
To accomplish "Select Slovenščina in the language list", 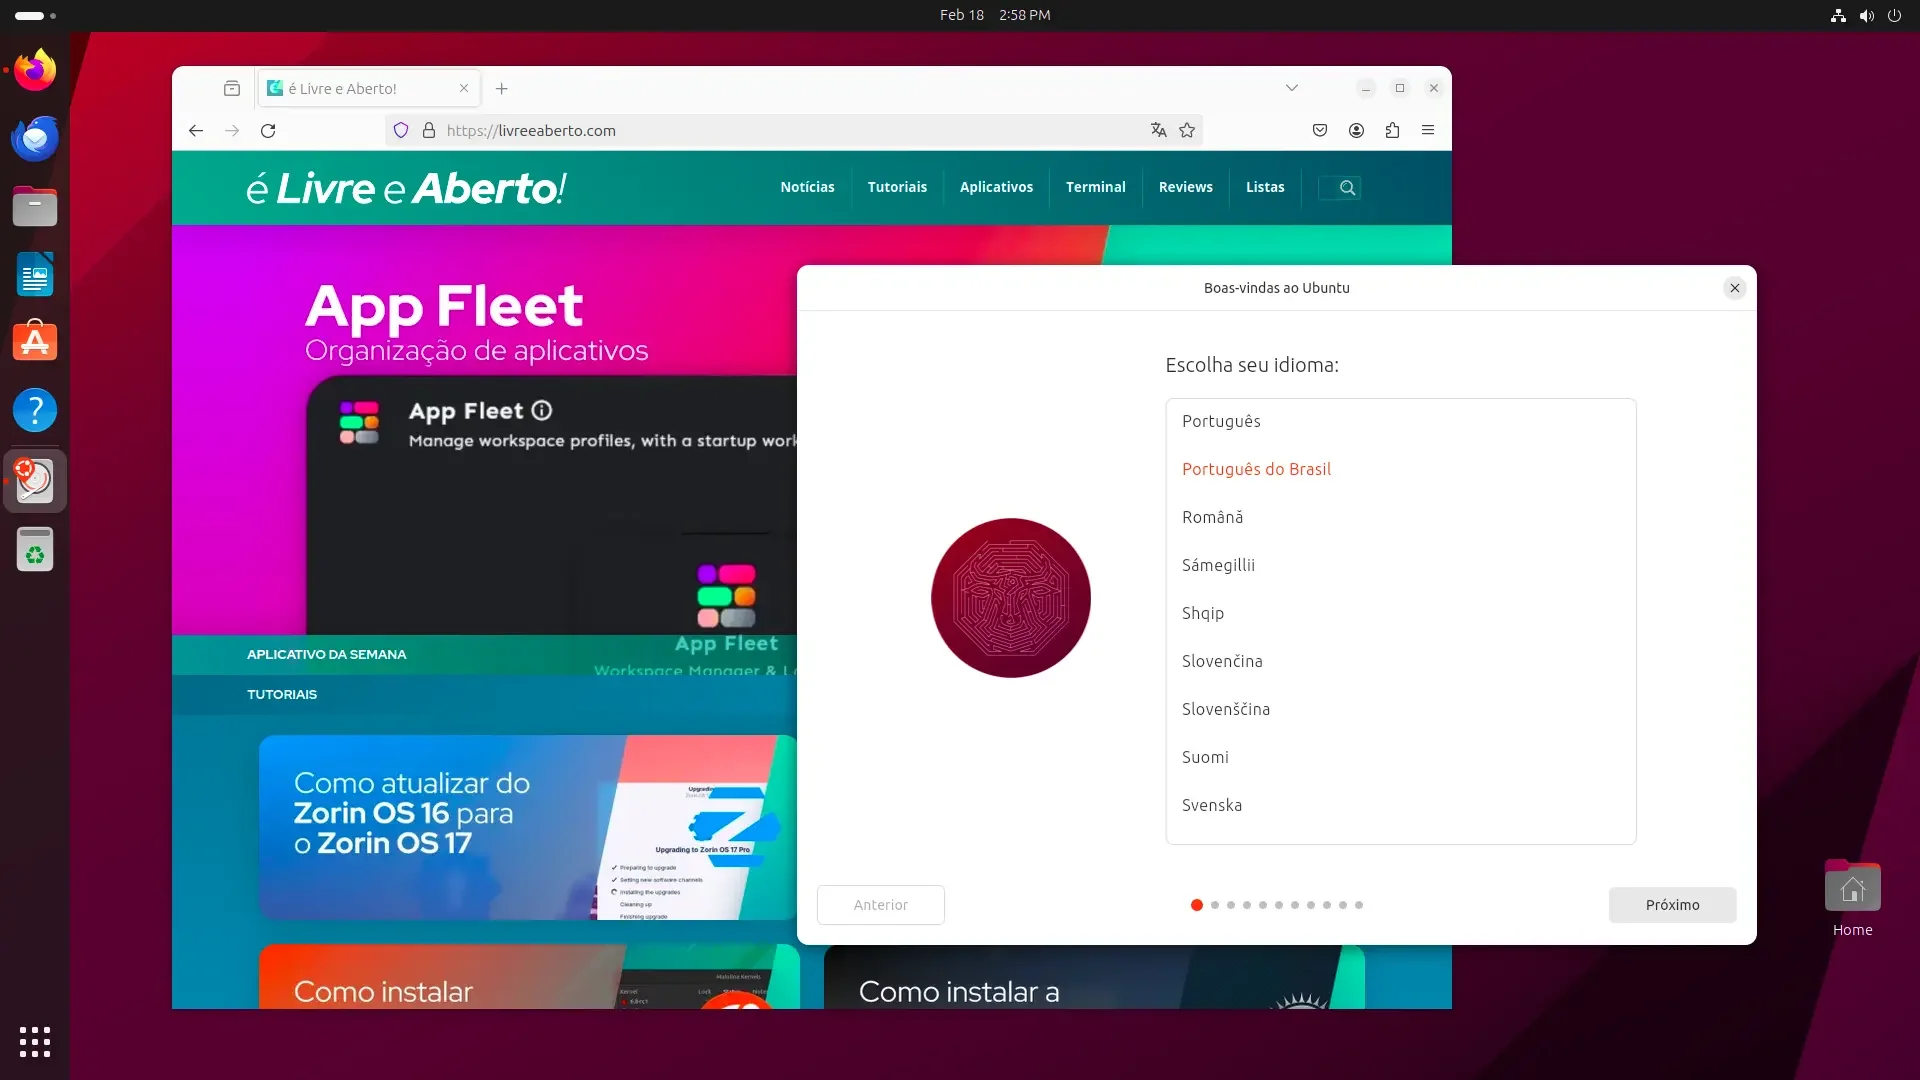I will [1400, 709].
